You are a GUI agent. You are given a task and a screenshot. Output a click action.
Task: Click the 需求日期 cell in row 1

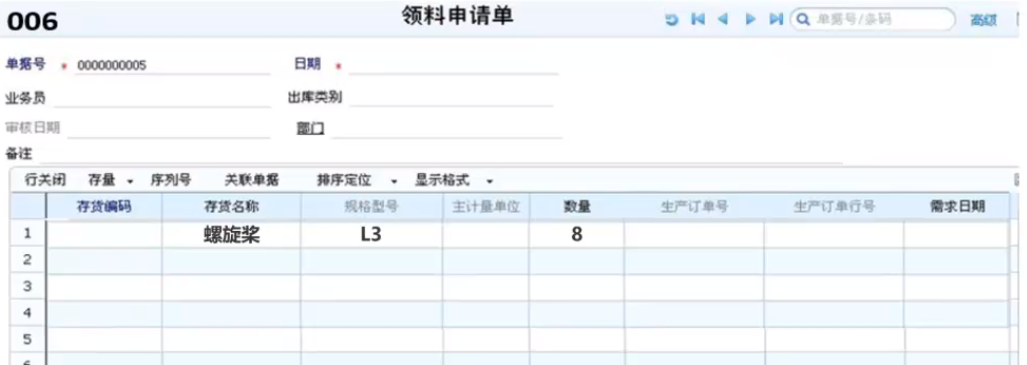957,235
